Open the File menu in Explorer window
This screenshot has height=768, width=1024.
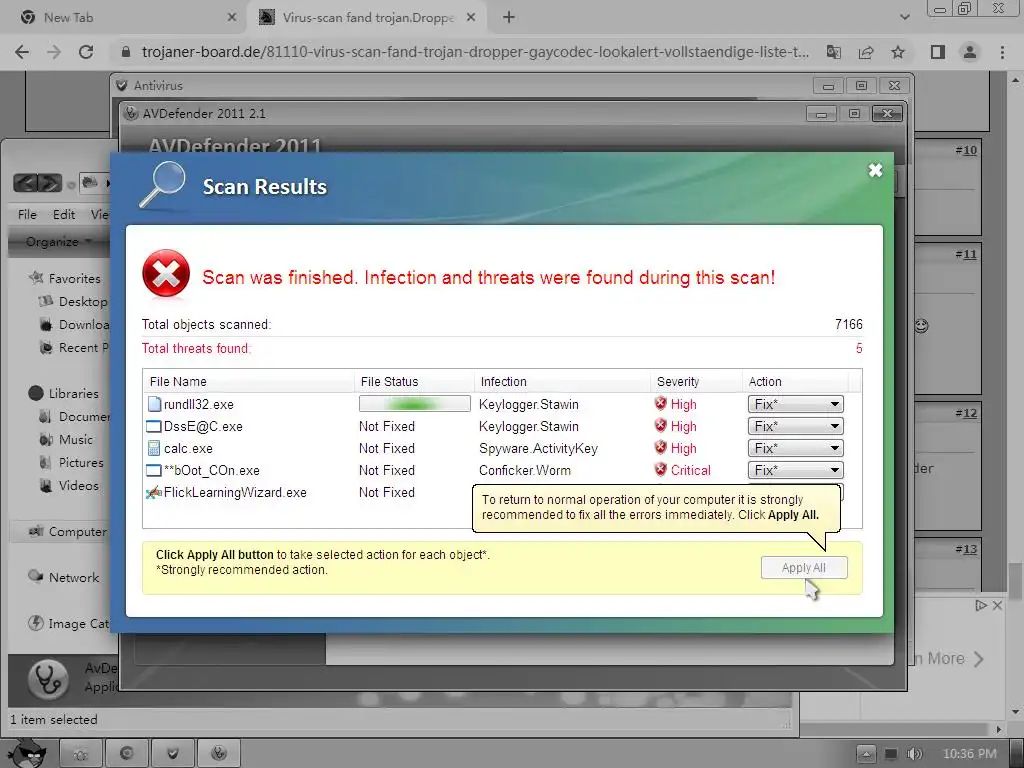click(27, 214)
